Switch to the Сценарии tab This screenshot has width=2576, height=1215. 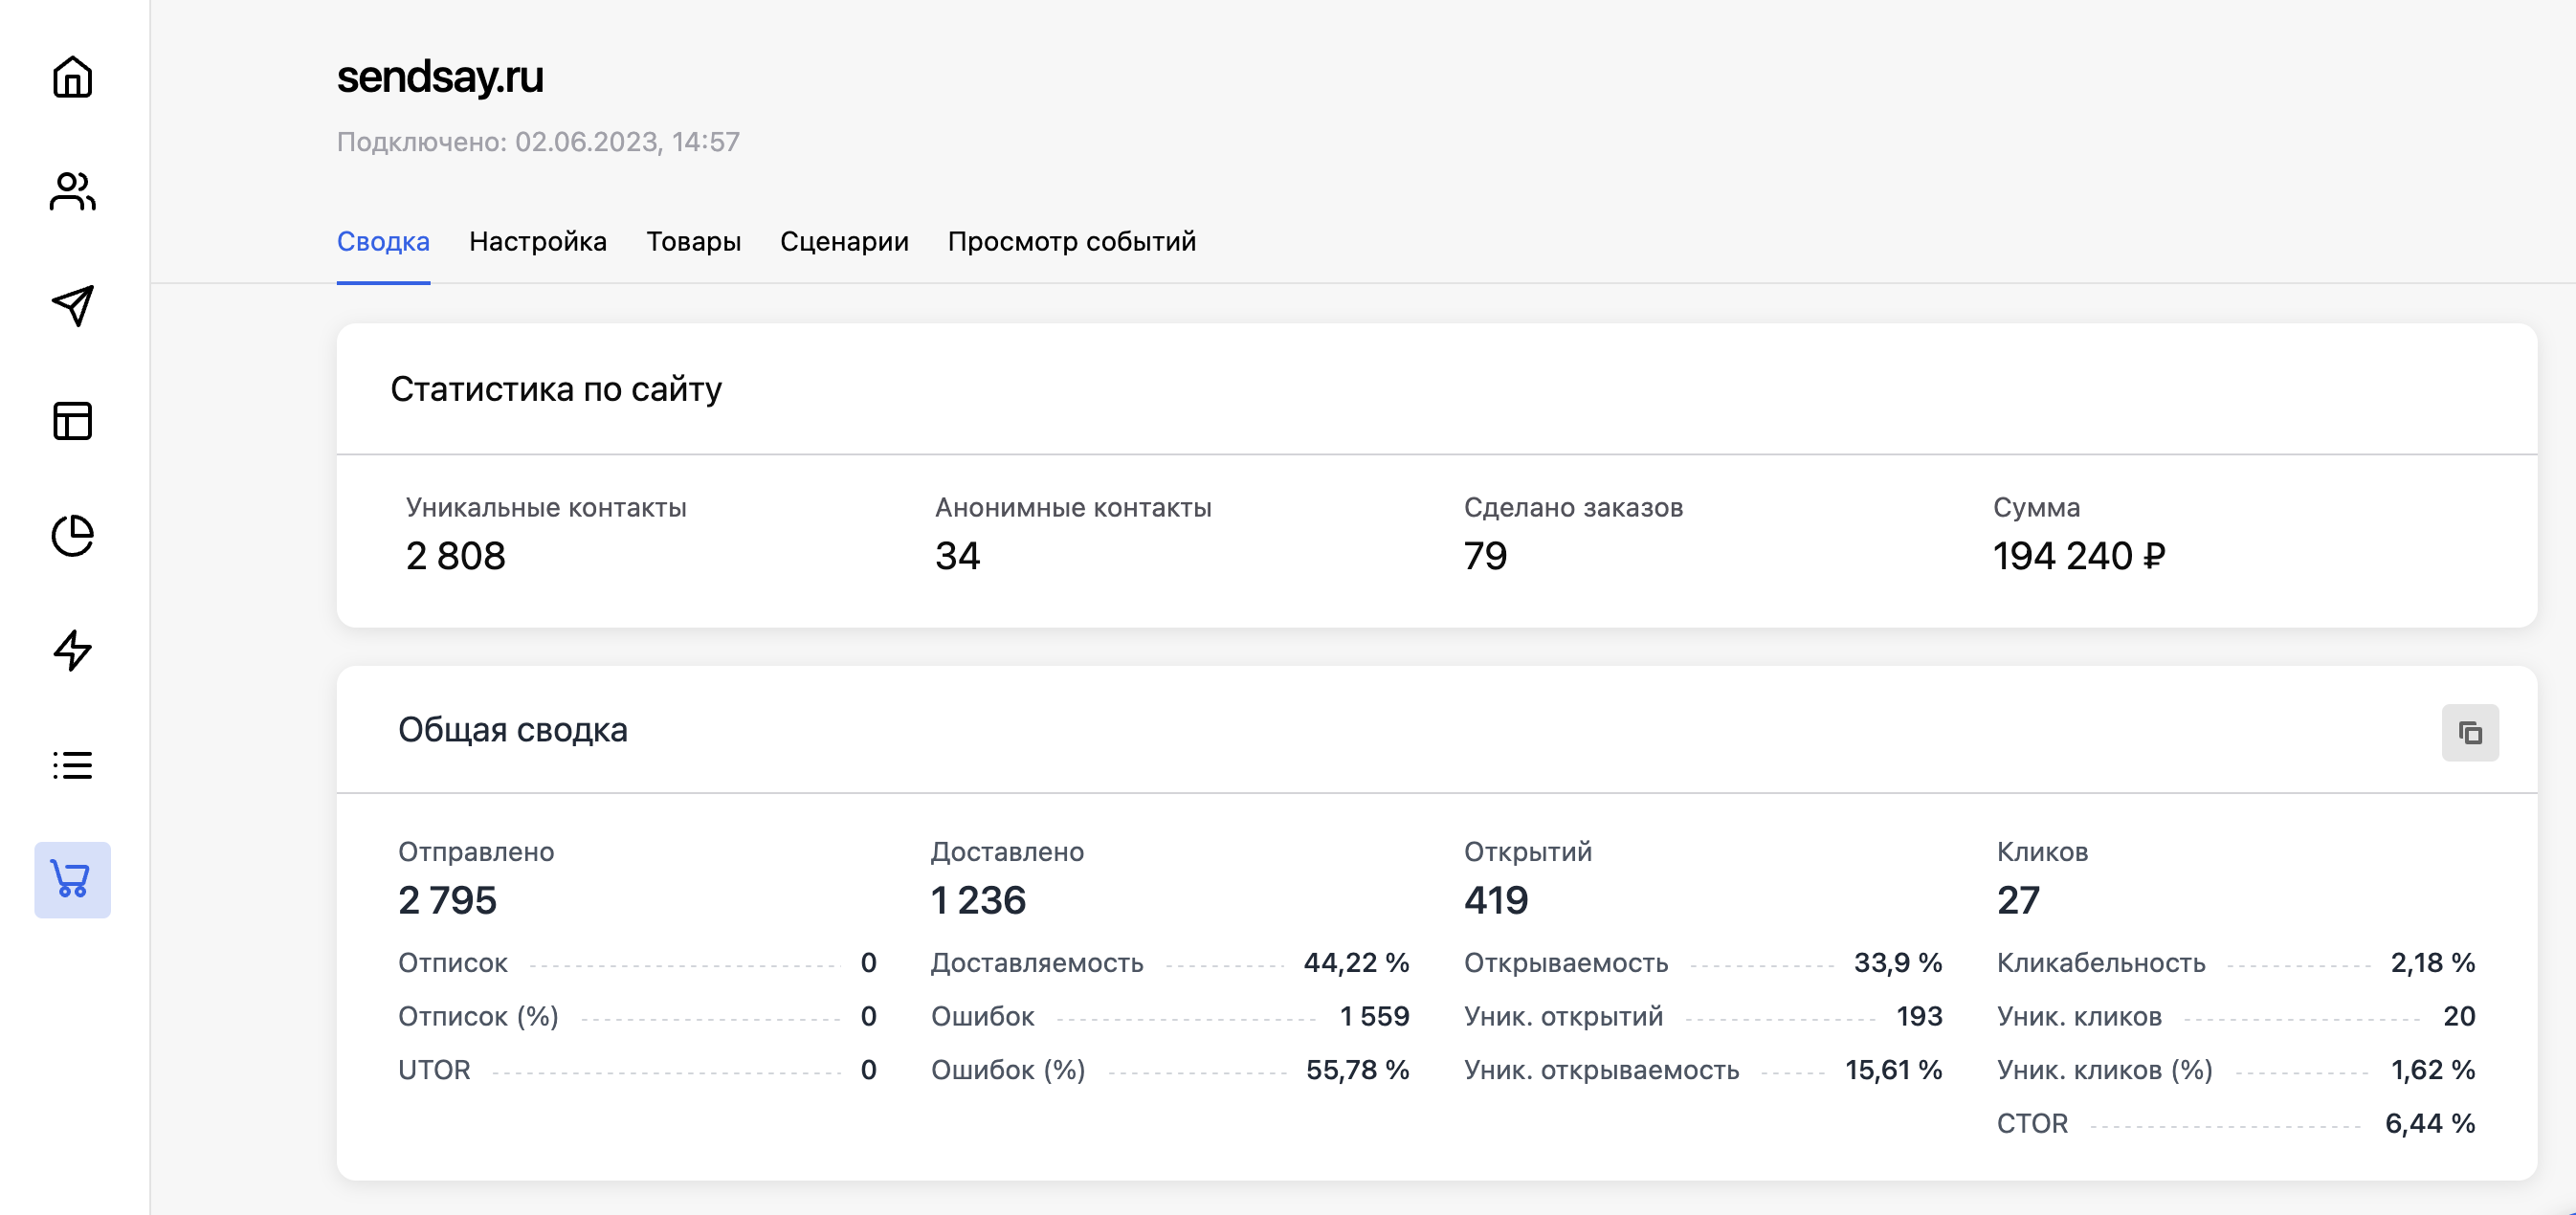[844, 242]
